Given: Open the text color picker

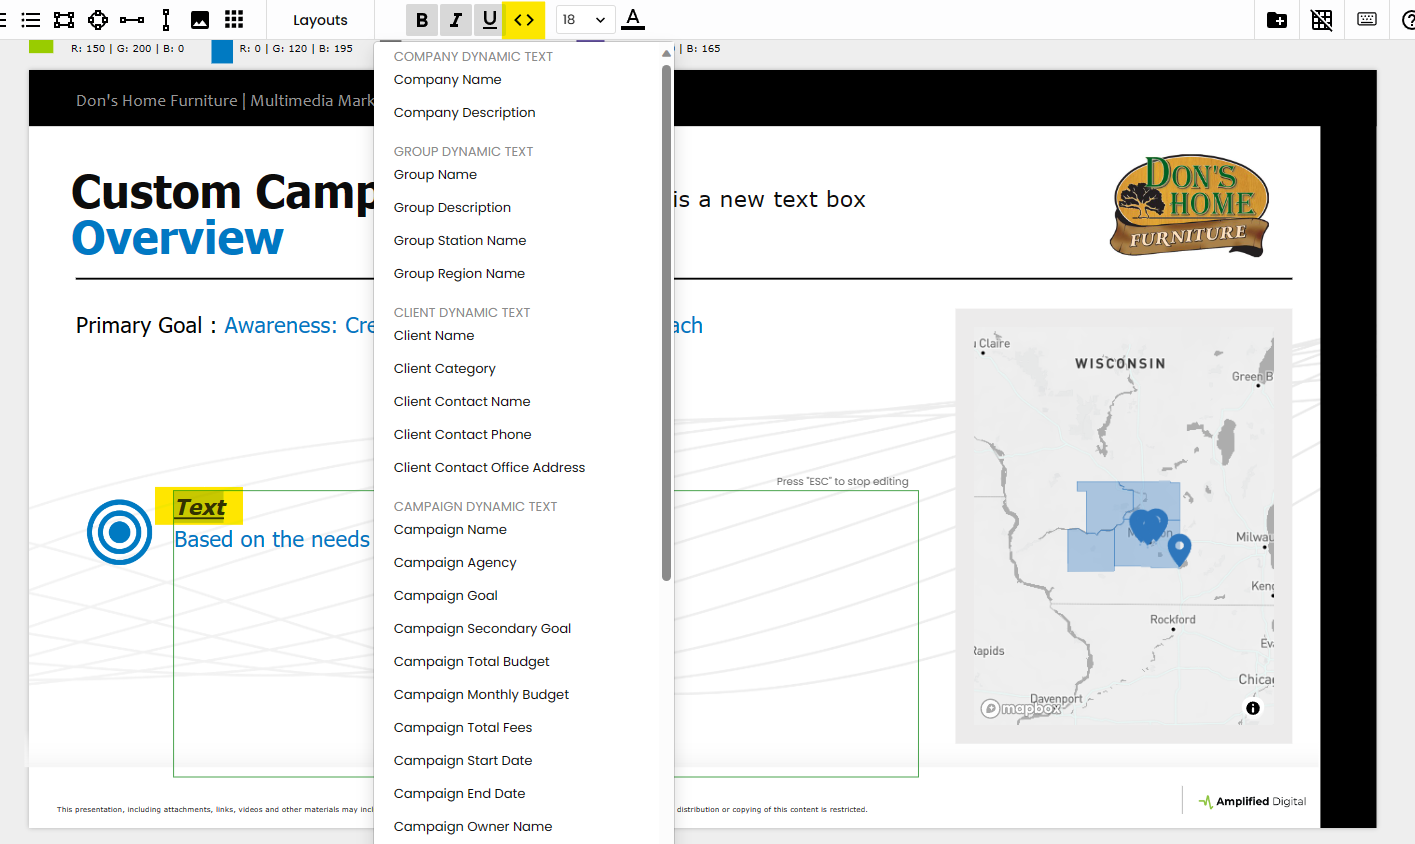Looking at the screenshot, I should click(633, 20).
